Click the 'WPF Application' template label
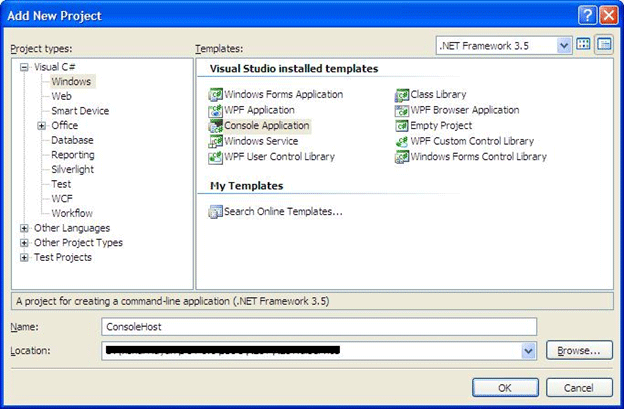 point(259,110)
